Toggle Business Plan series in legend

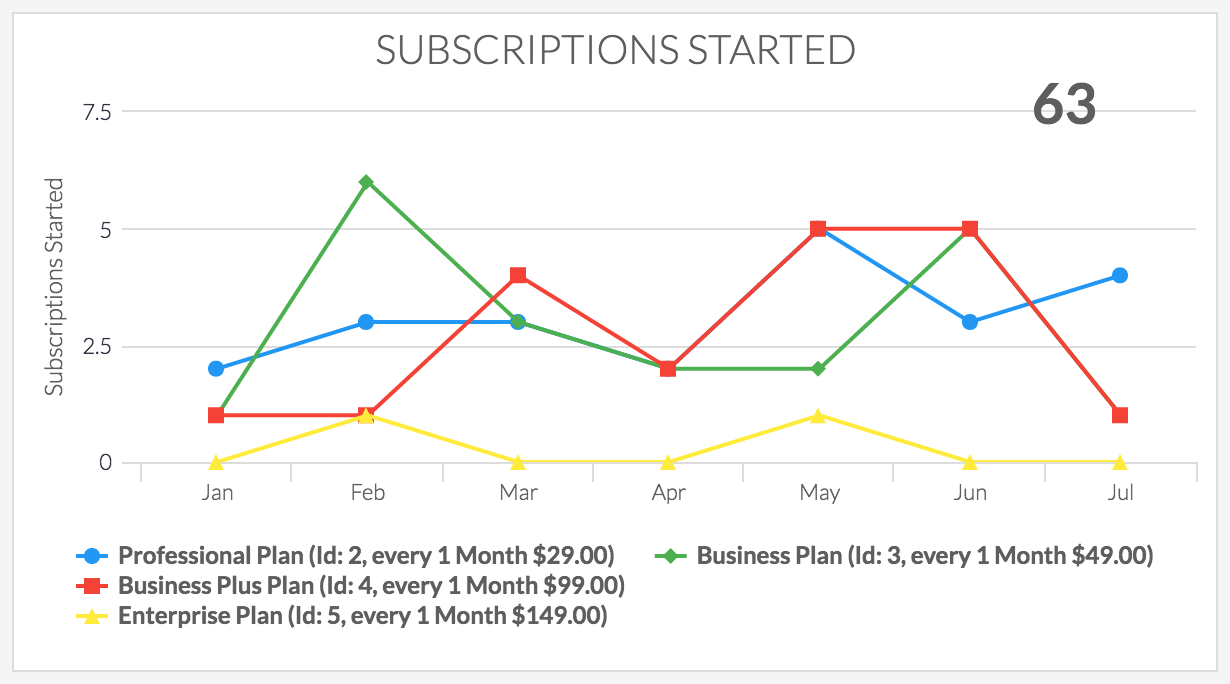(x=904, y=555)
